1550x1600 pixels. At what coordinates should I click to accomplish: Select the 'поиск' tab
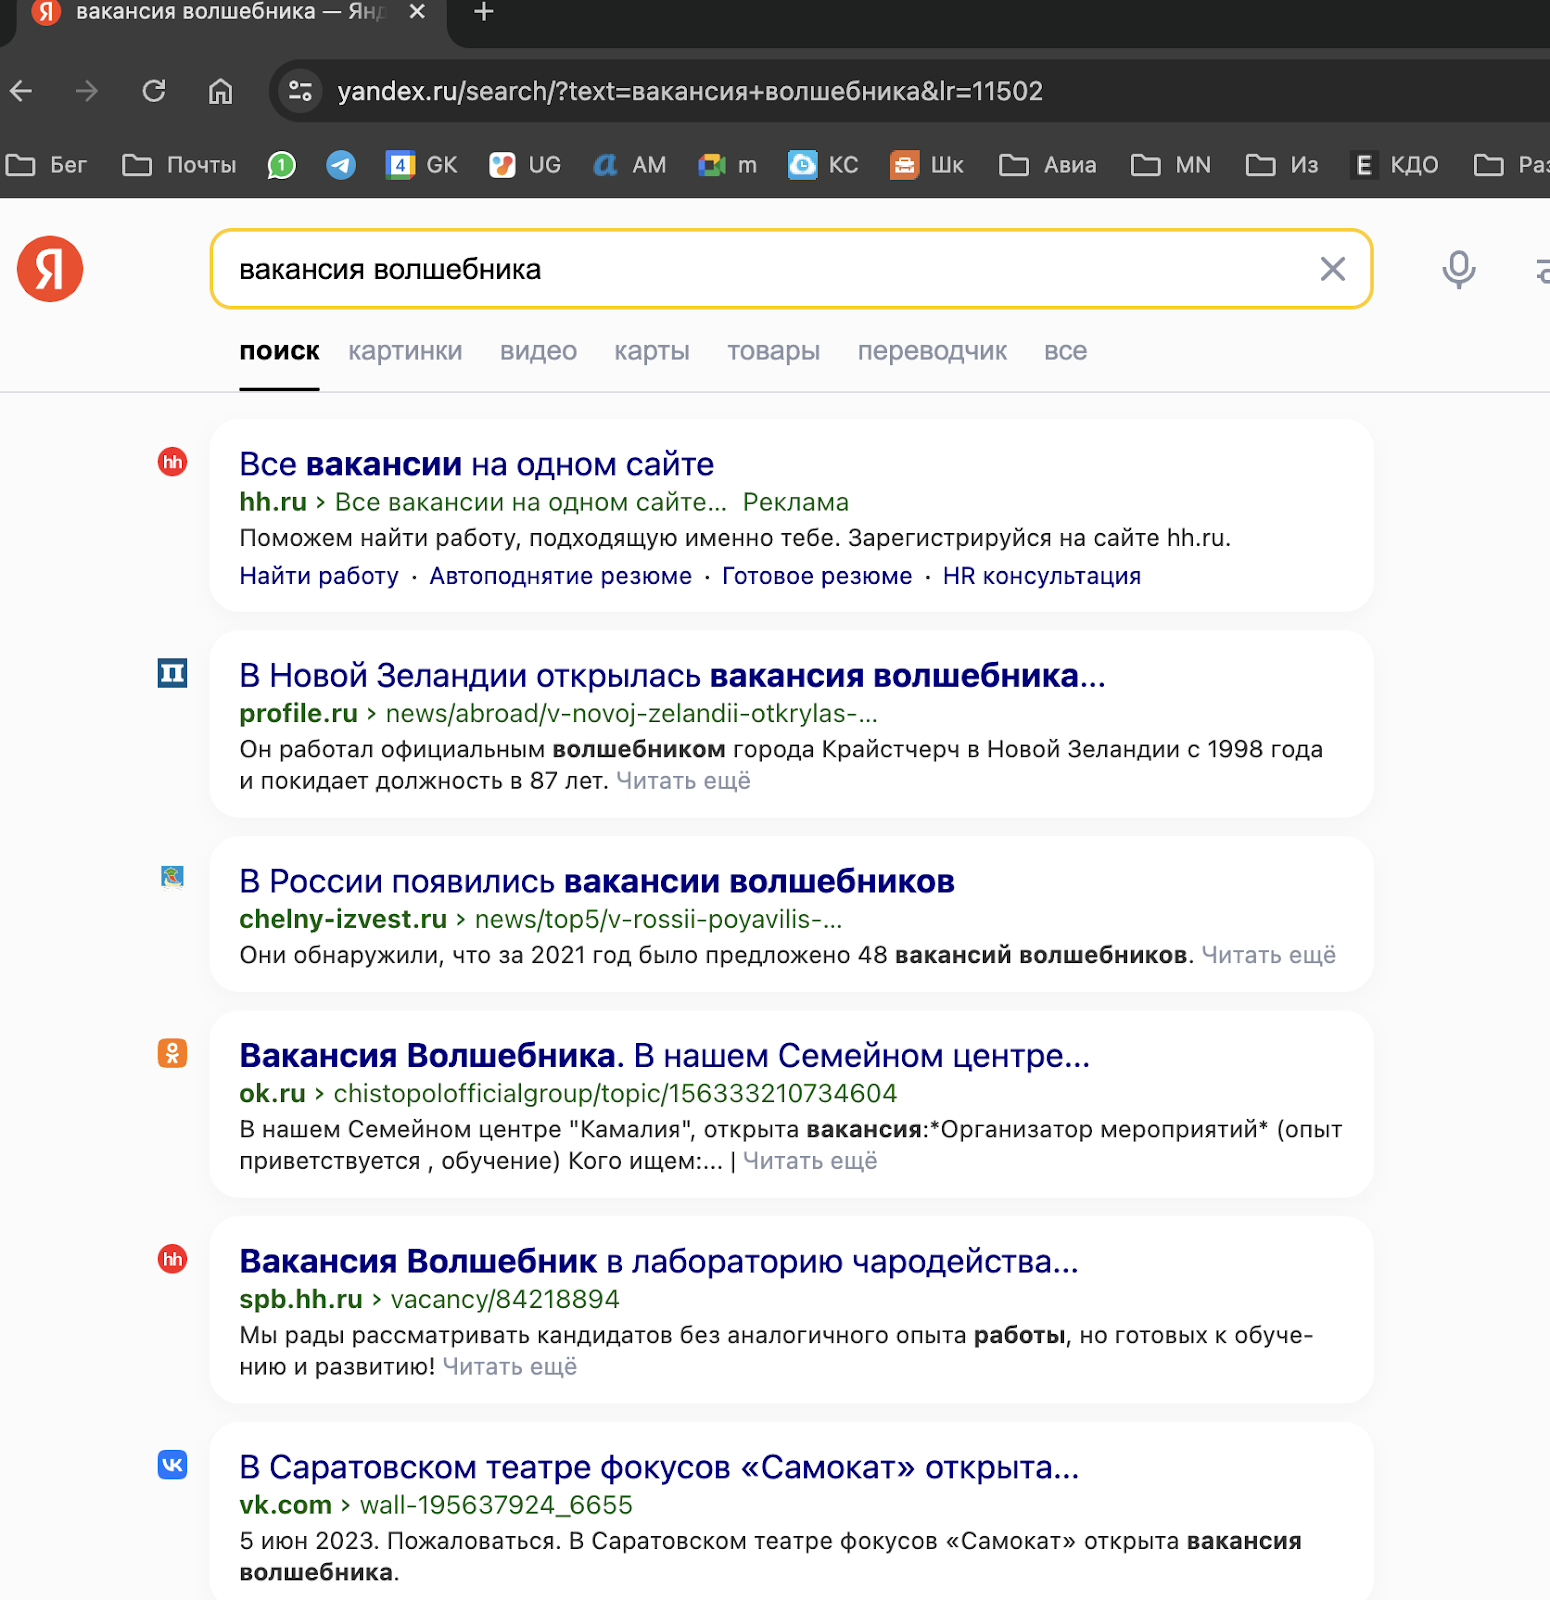click(279, 351)
